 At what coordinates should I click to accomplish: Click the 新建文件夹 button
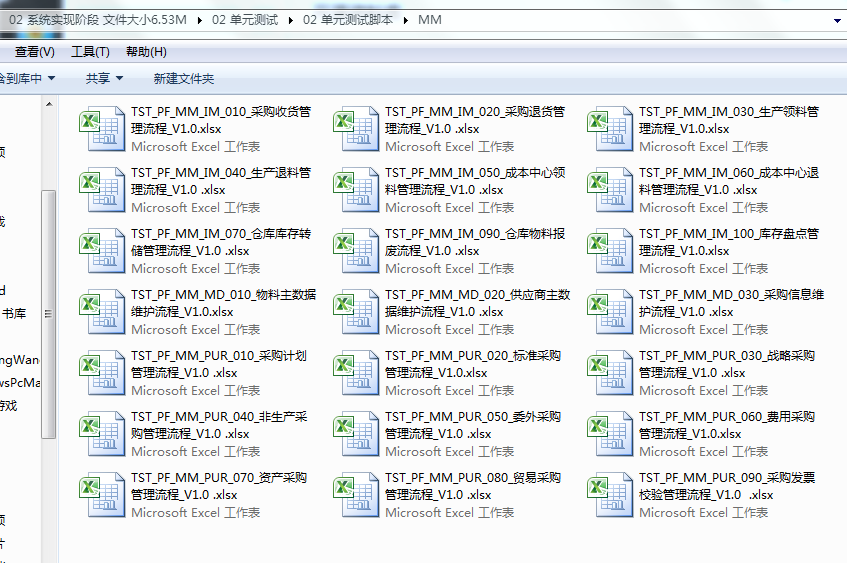tap(183, 78)
